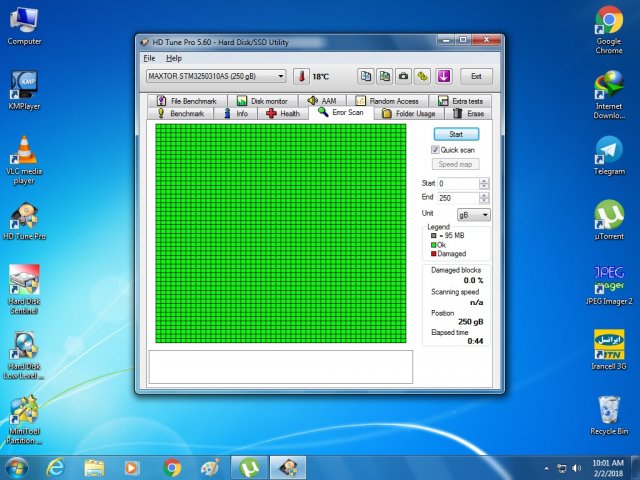Switch to the Benchmark tab
The height and width of the screenshot is (480, 640).
(181, 114)
